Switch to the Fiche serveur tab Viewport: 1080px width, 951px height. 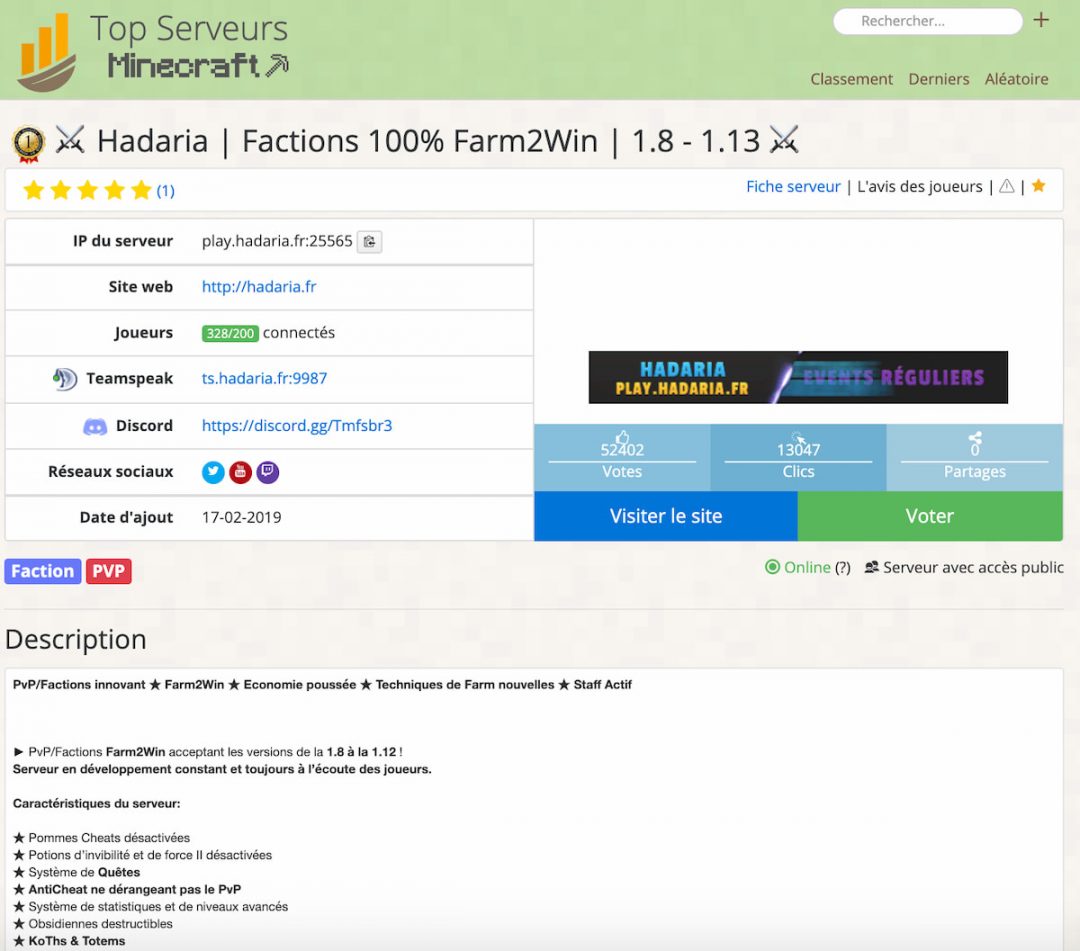coord(793,186)
